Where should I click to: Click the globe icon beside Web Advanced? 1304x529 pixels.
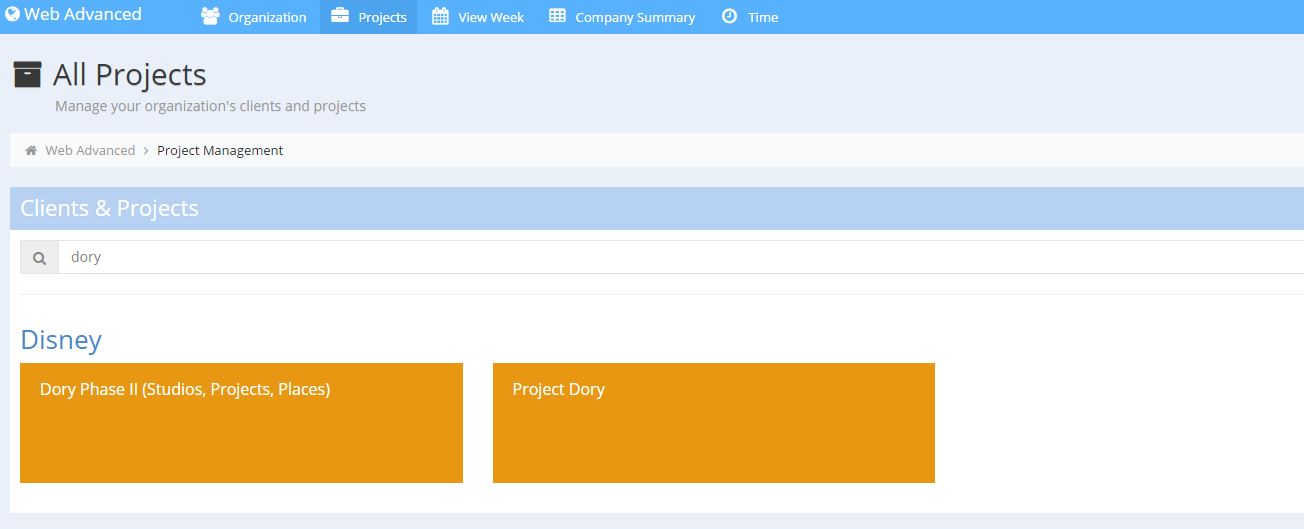click(13, 15)
